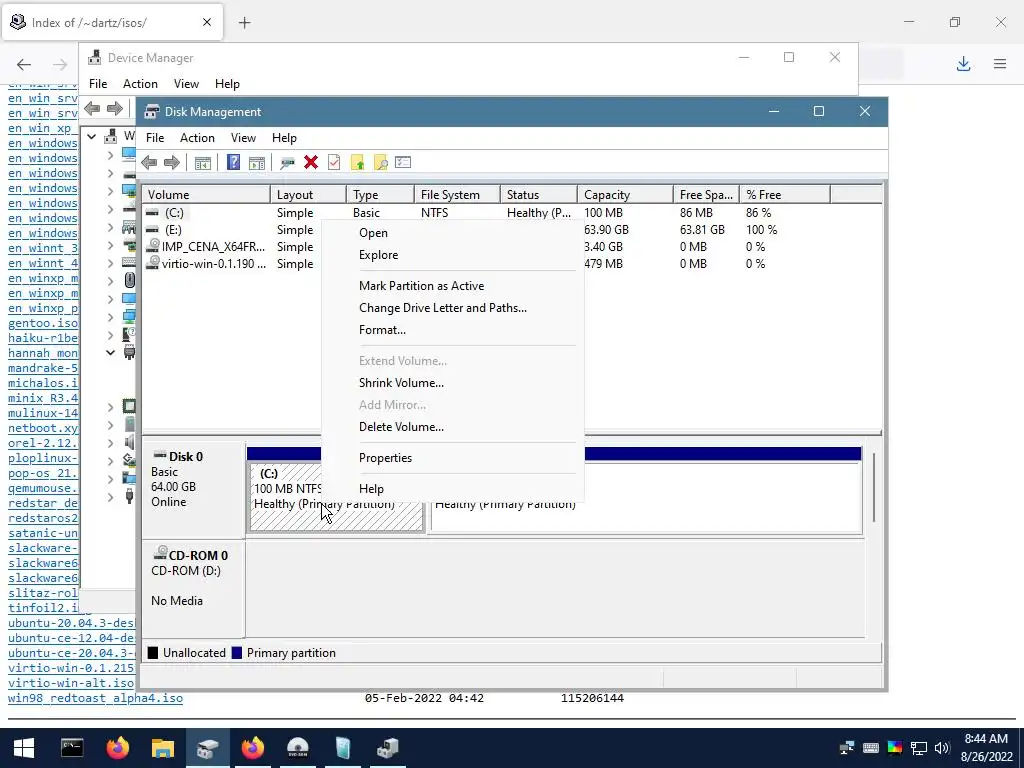
Task: Collapse Device Manager root computer node
Action: (92, 136)
